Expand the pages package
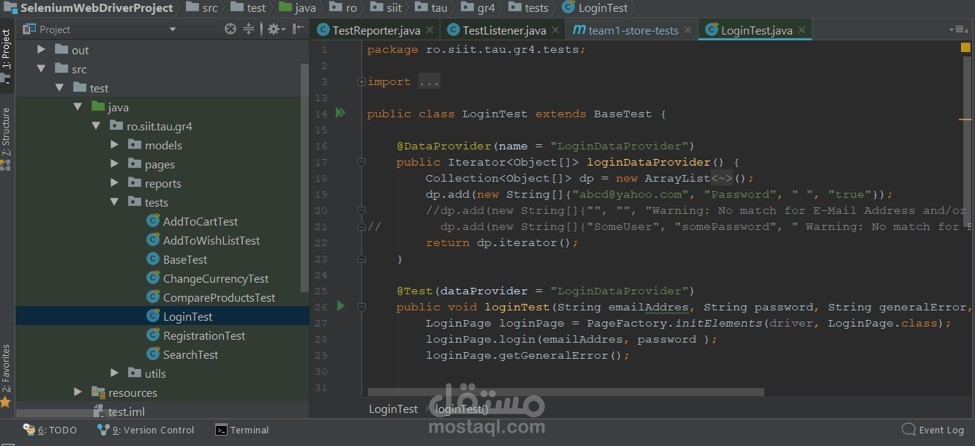This screenshot has width=975, height=446. click(x=114, y=164)
